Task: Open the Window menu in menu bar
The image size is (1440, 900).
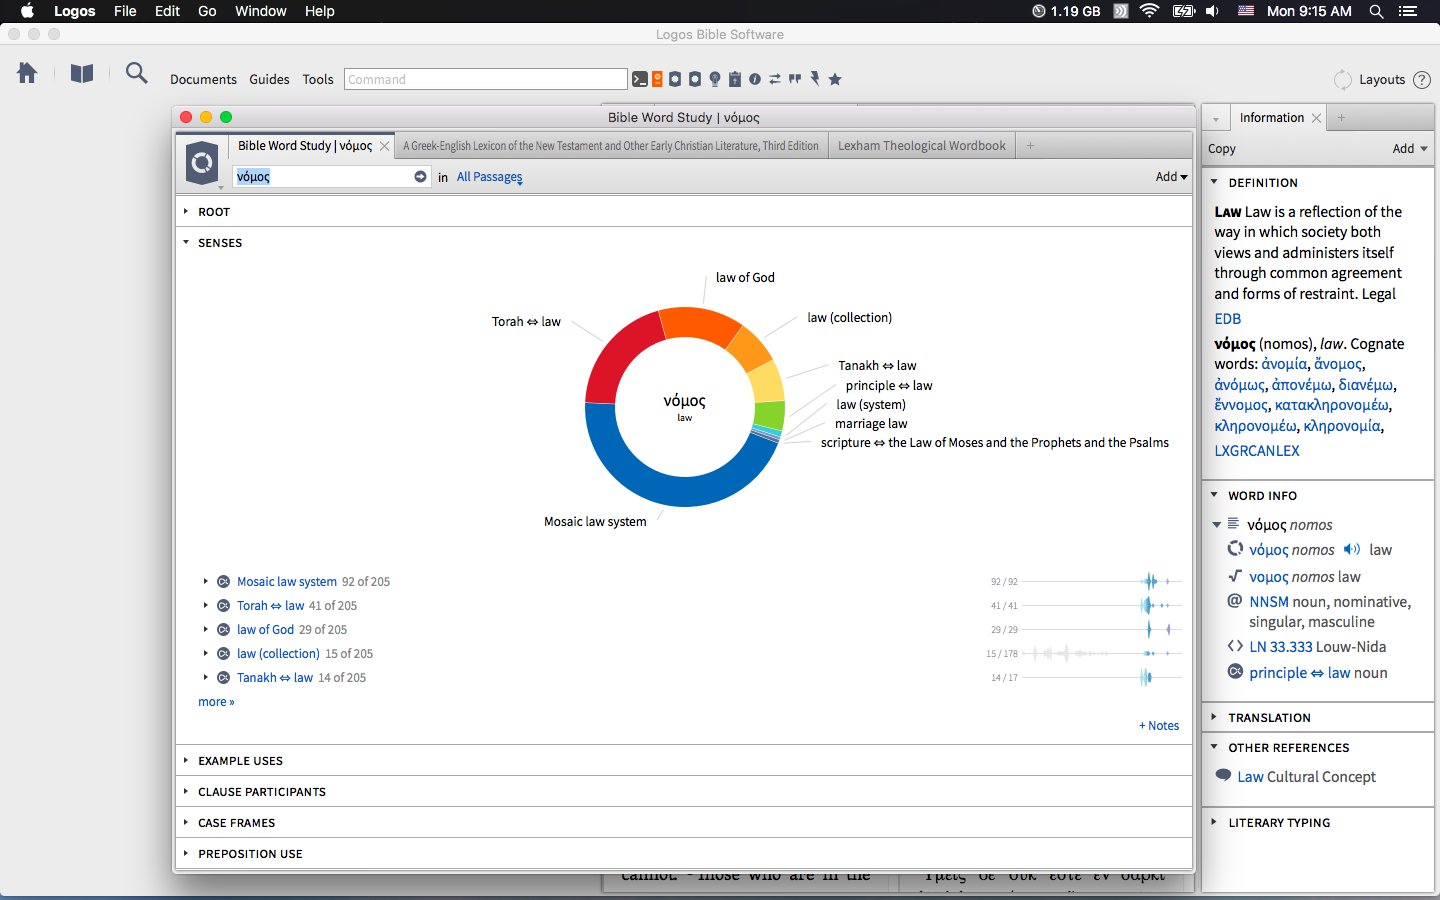Action: (x=260, y=11)
